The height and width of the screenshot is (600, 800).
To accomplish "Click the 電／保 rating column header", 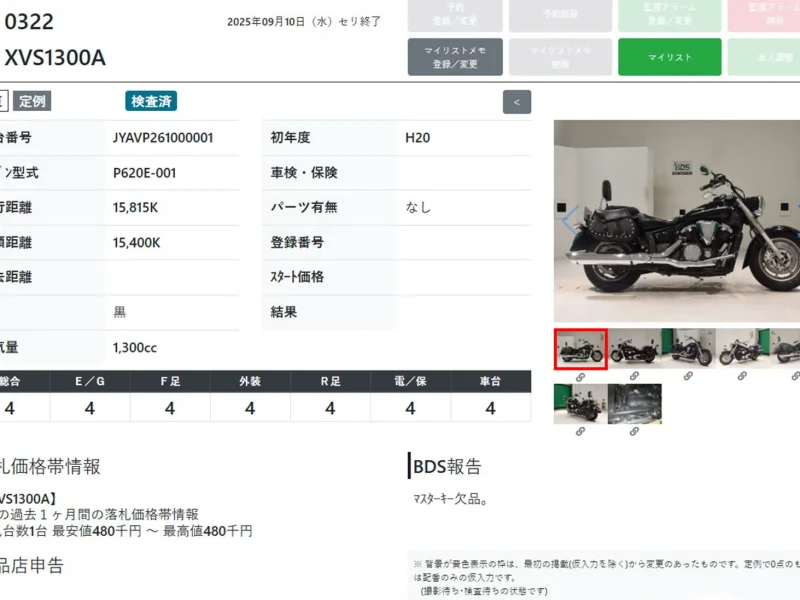I will click(410, 382).
